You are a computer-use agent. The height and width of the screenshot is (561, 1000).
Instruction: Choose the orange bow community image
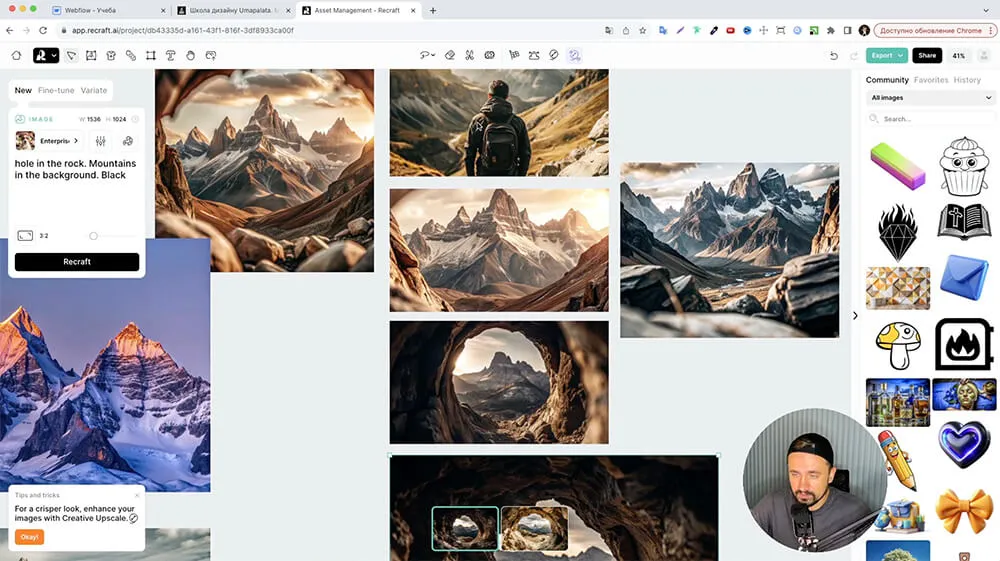click(964, 510)
